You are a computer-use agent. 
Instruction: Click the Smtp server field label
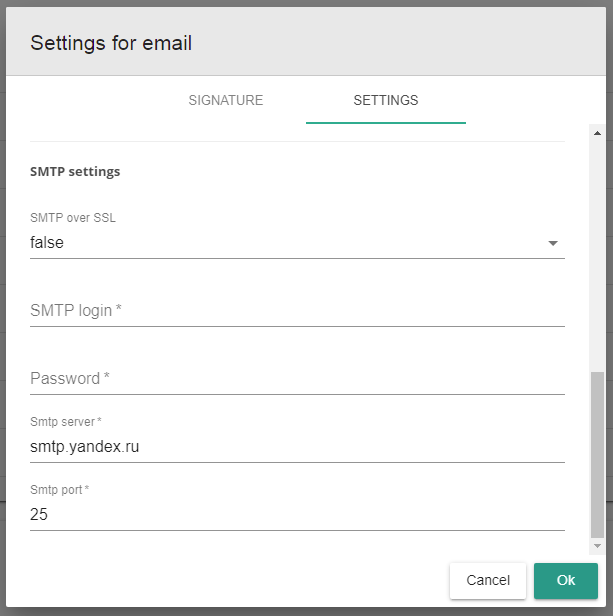tap(66, 422)
